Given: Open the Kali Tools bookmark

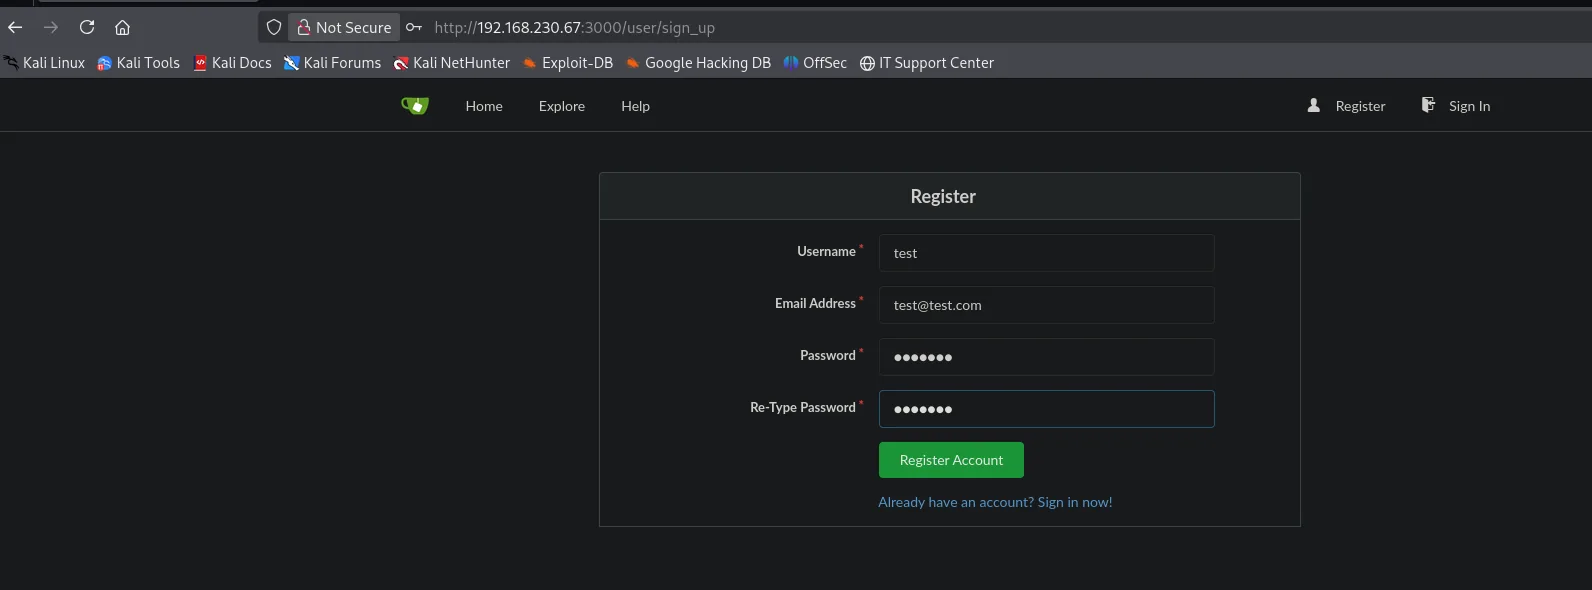Looking at the screenshot, I should pos(139,62).
